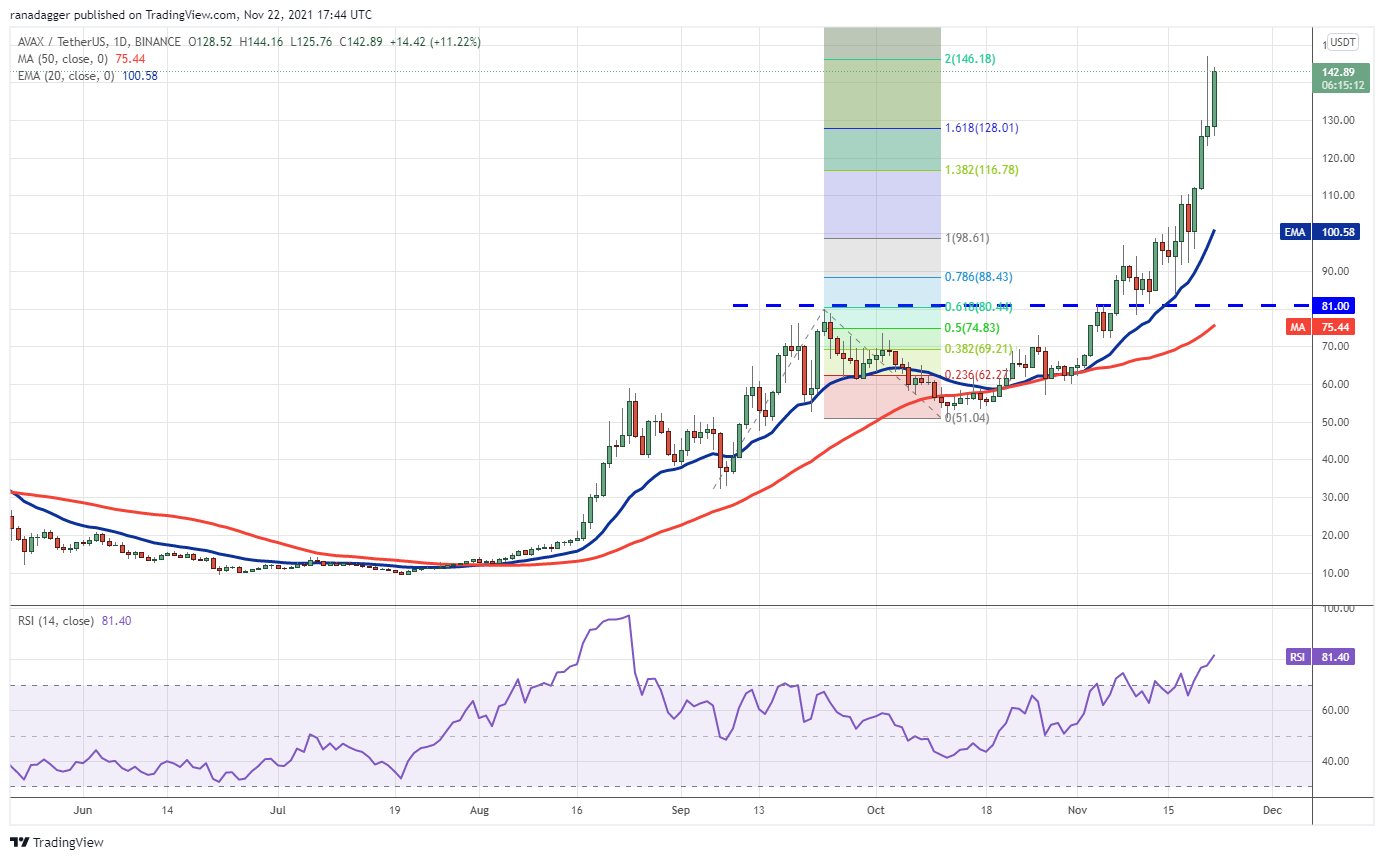
Task: Click the Nov label on time axis
Action: [1077, 810]
